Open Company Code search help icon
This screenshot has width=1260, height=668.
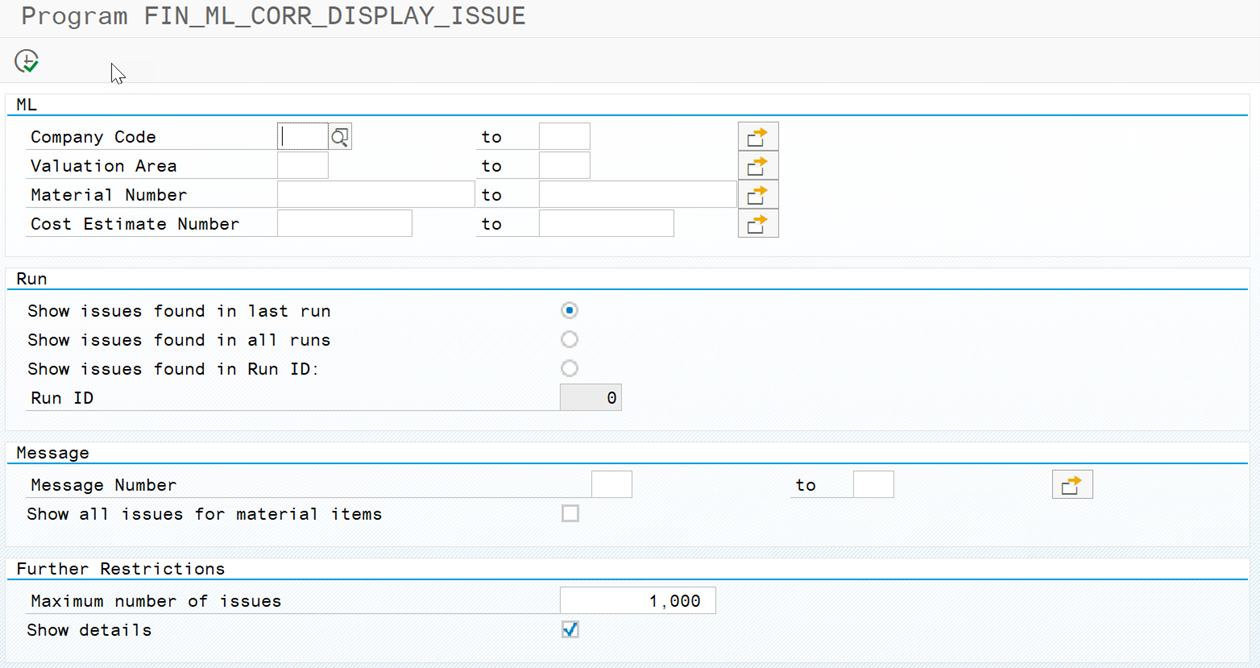(340, 137)
